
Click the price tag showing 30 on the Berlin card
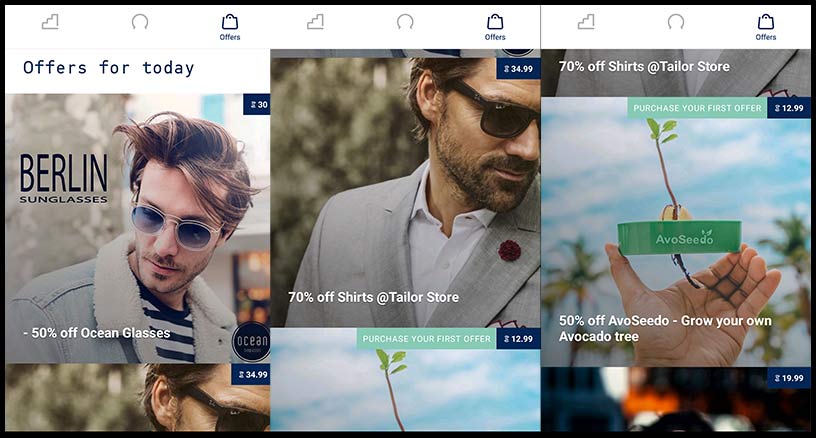pos(257,105)
